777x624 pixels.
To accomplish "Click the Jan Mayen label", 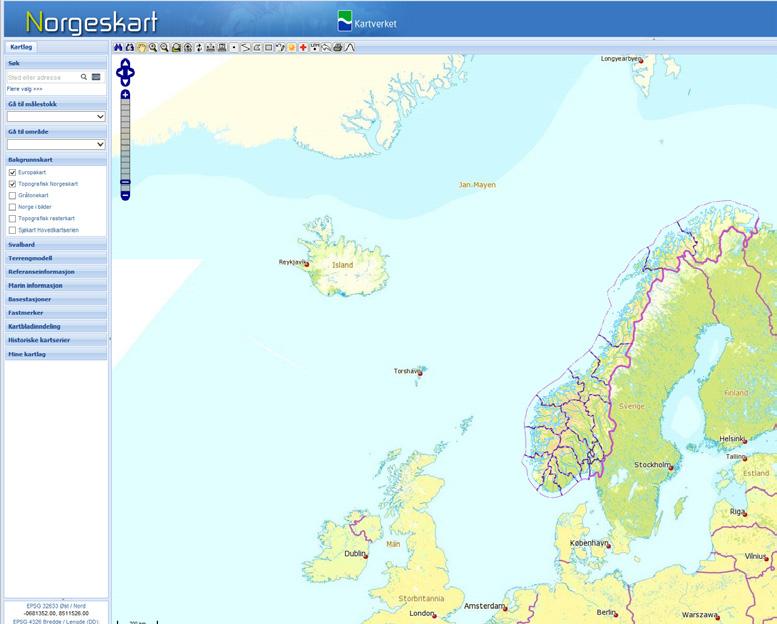I will tap(477, 185).
